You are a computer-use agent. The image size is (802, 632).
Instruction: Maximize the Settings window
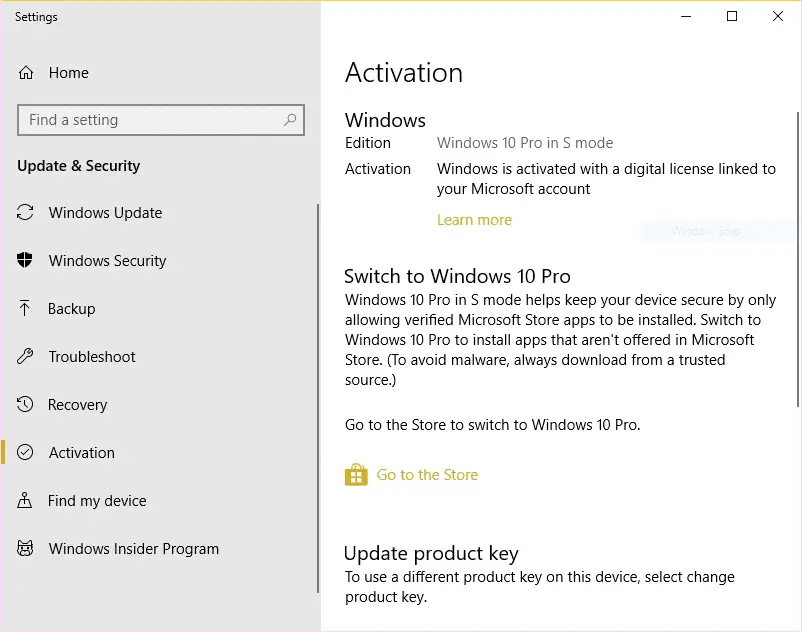coord(732,16)
